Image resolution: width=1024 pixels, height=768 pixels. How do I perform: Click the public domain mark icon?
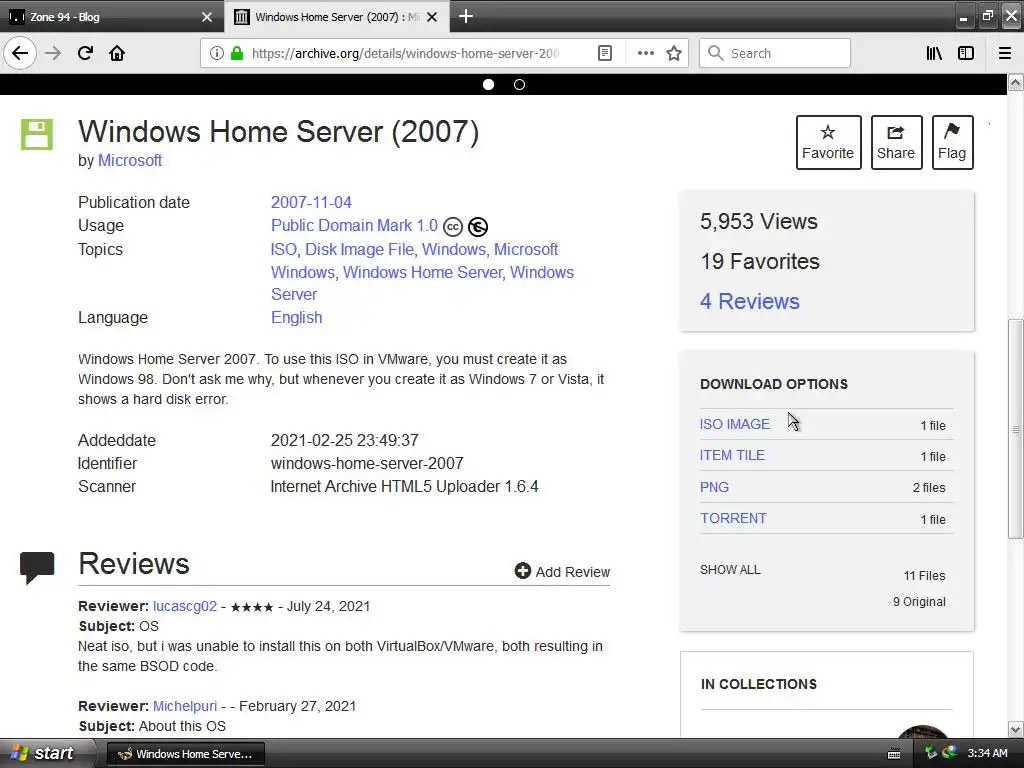coord(478,227)
